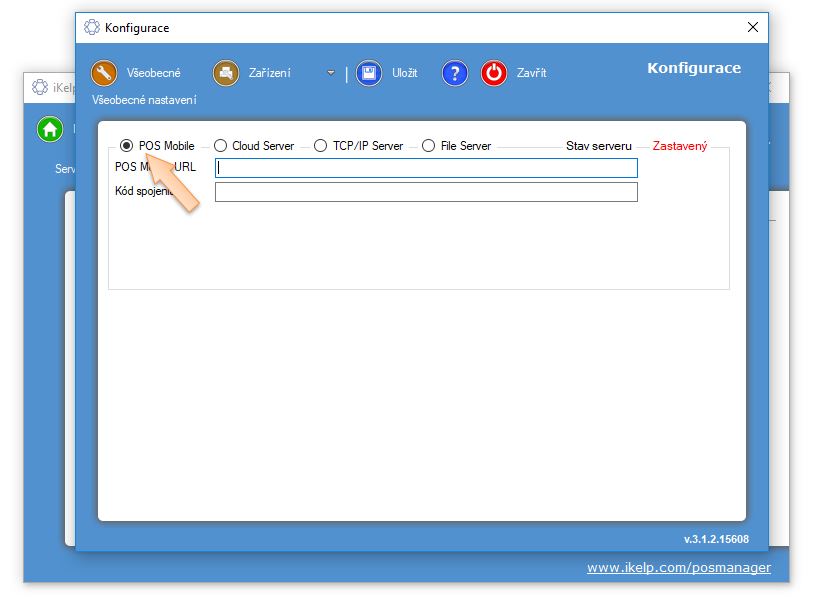Click the Konfigurace title bar app icon

[x=92, y=28]
